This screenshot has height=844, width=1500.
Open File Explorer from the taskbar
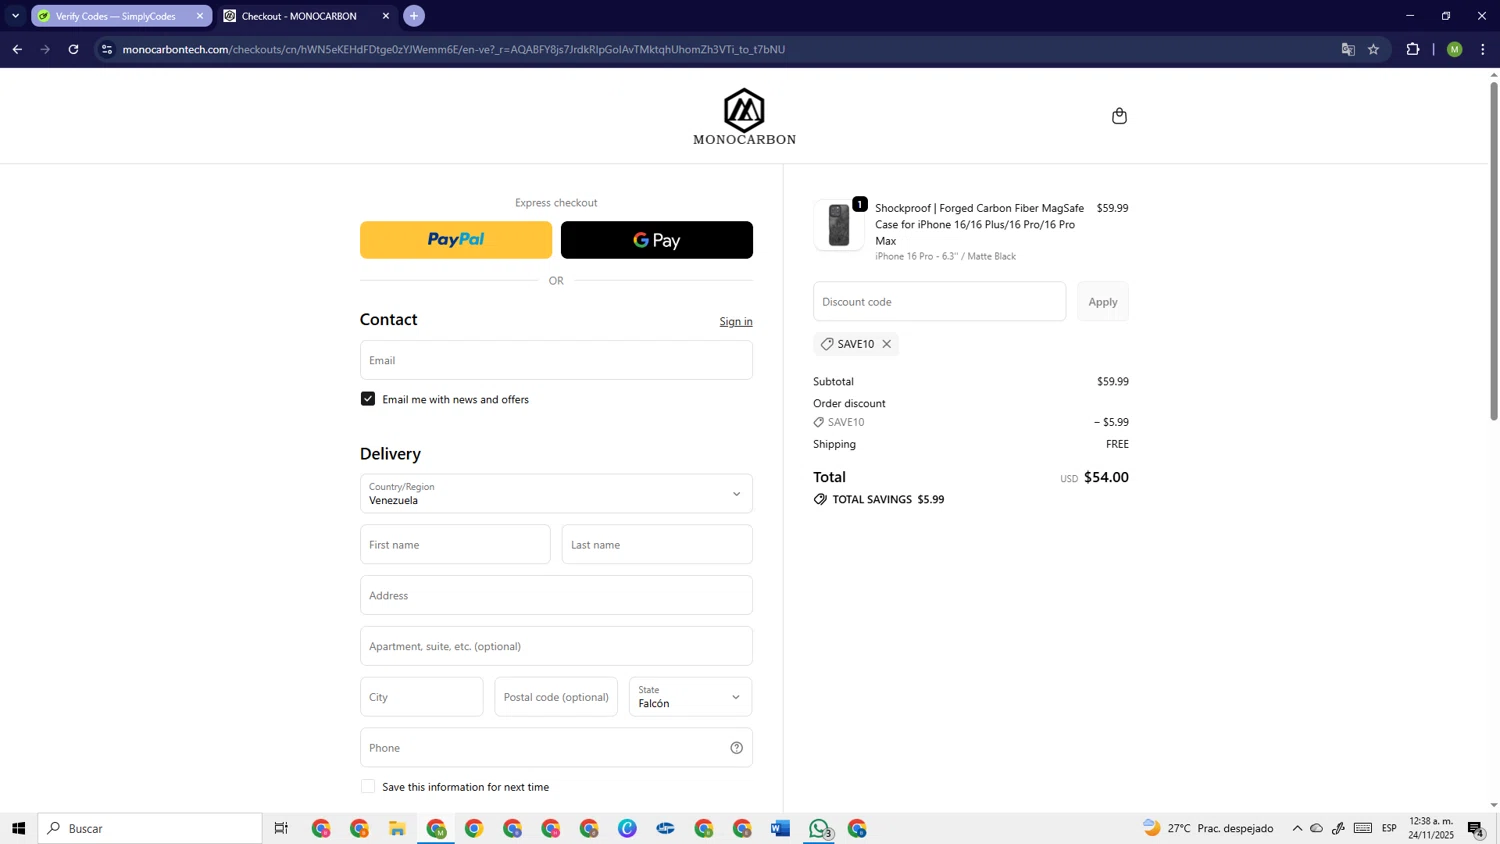point(397,828)
